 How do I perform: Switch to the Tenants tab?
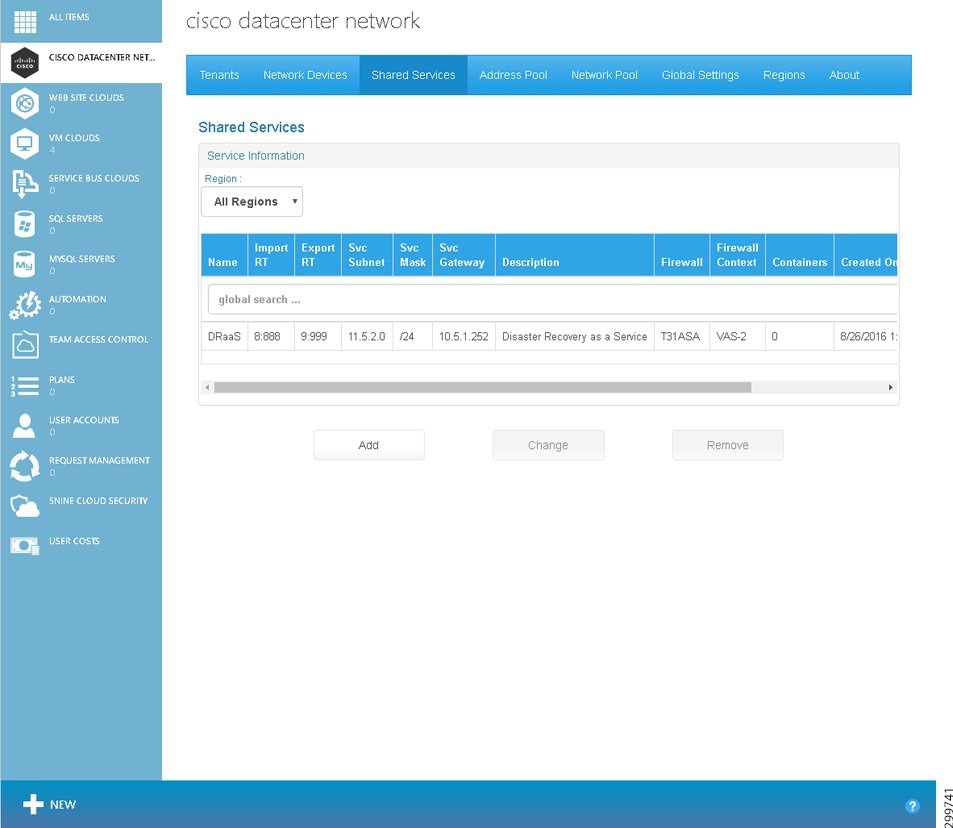(219, 75)
